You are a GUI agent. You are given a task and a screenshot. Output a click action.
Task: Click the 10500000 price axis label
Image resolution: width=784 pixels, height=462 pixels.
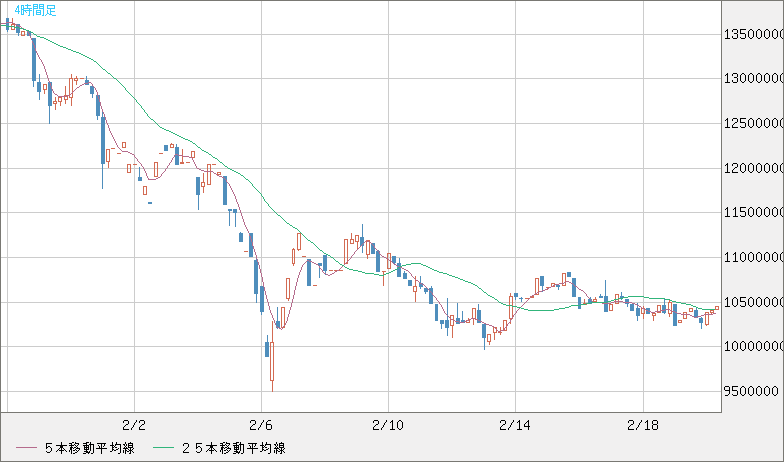[754, 302]
